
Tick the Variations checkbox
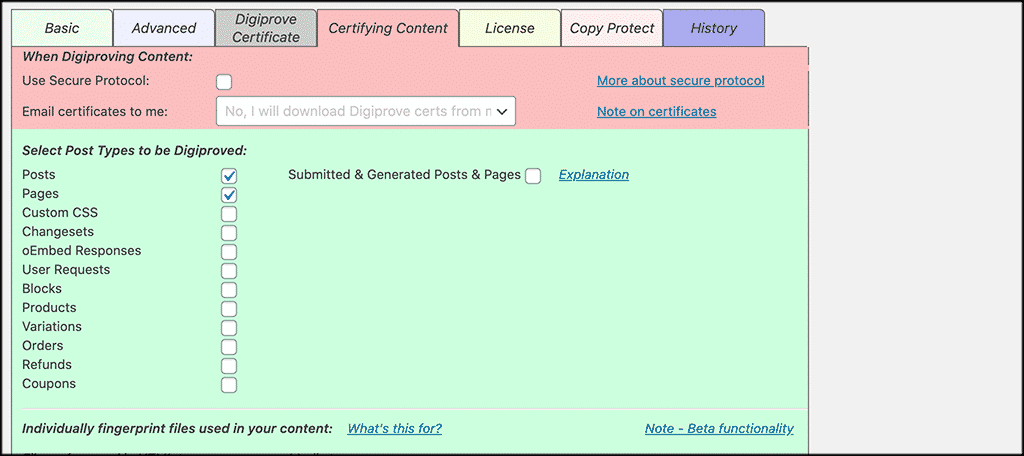(x=229, y=327)
